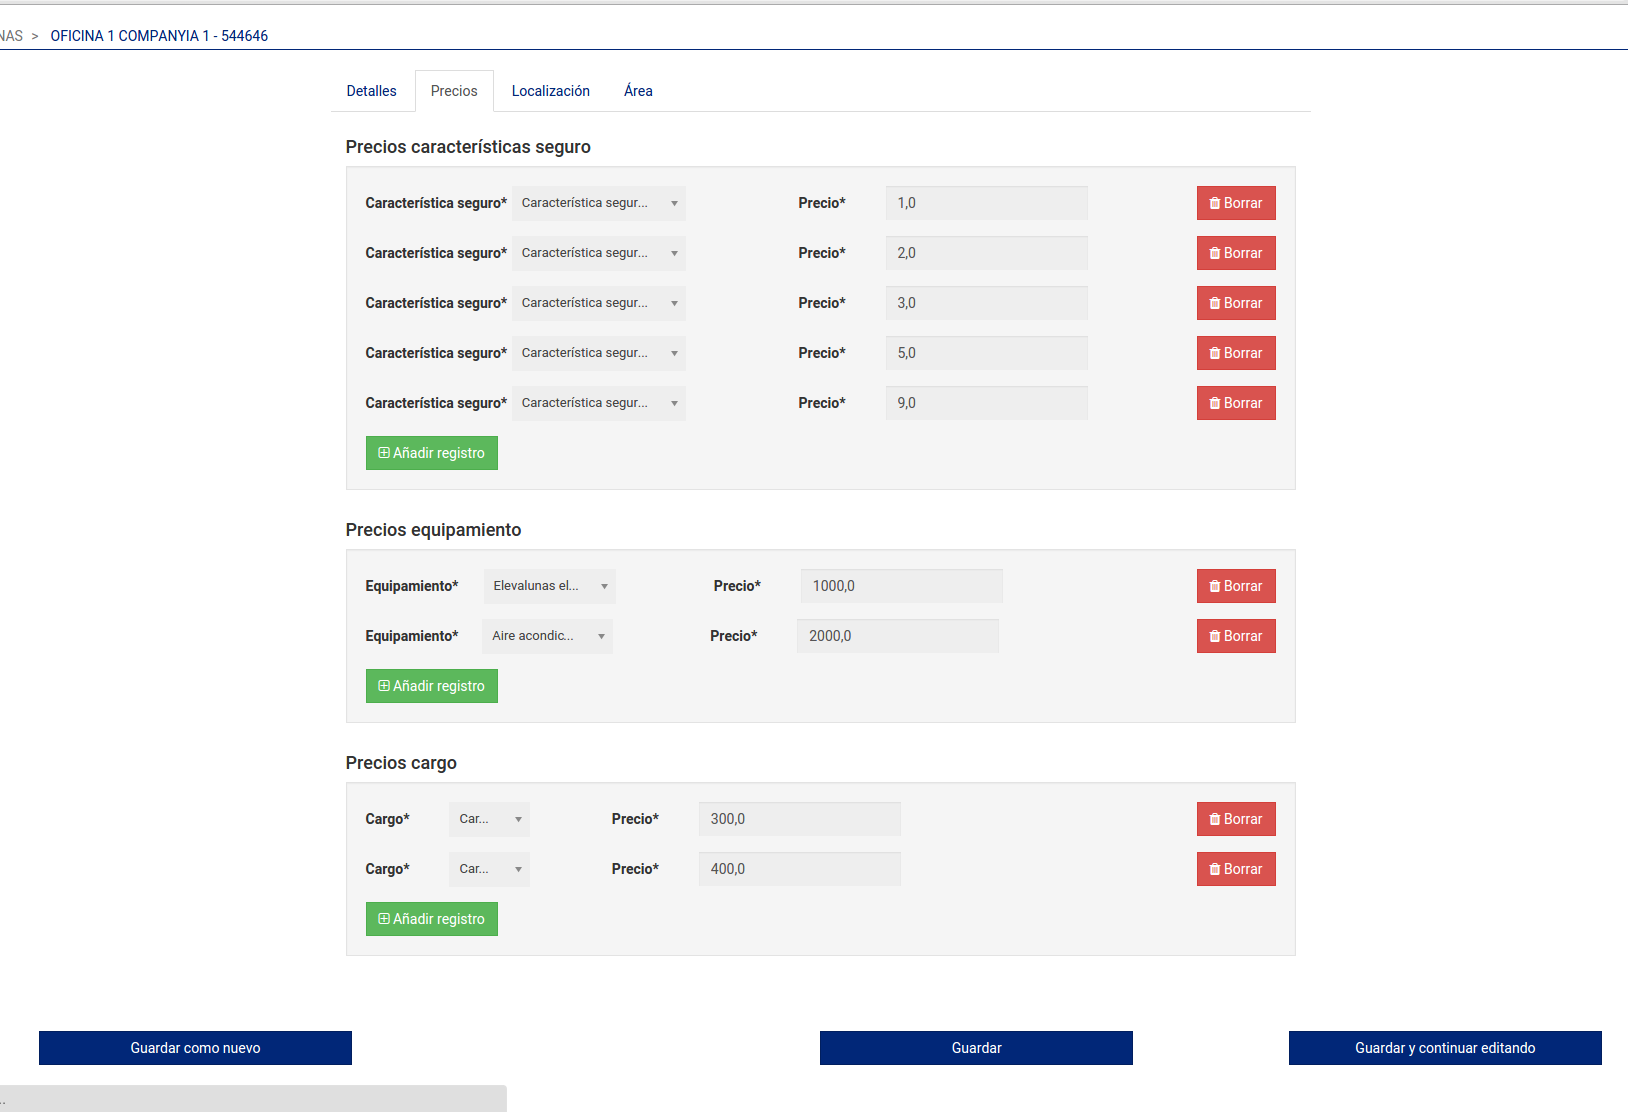The image size is (1628, 1112).
Task: Delete the Aire acondic equipment row
Action: click(1235, 636)
